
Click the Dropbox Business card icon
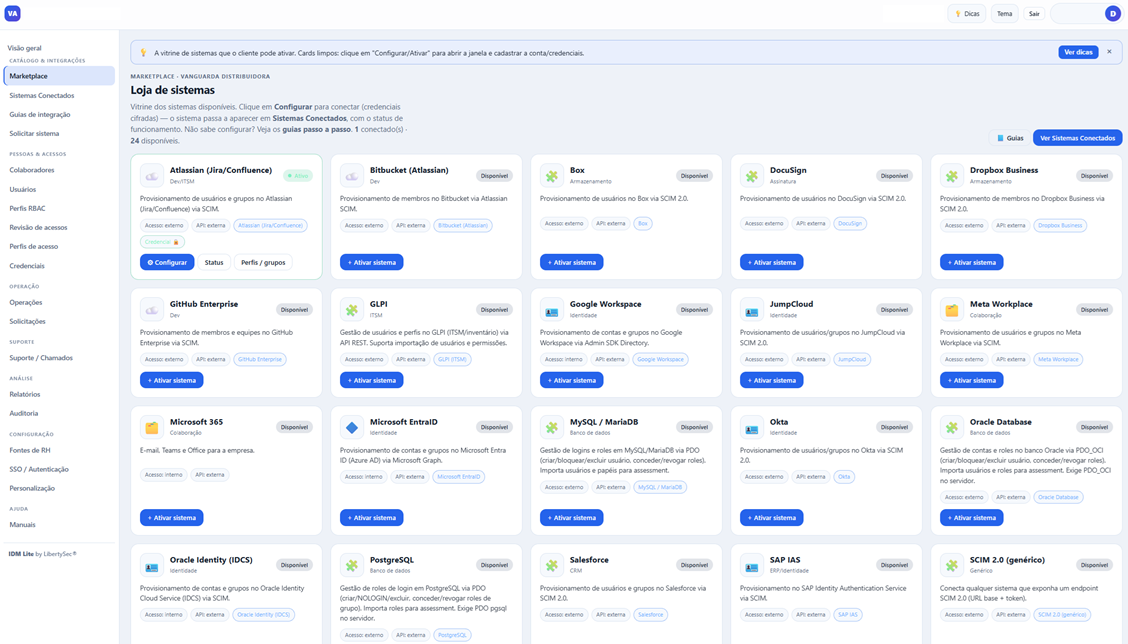click(x=952, y=176)
